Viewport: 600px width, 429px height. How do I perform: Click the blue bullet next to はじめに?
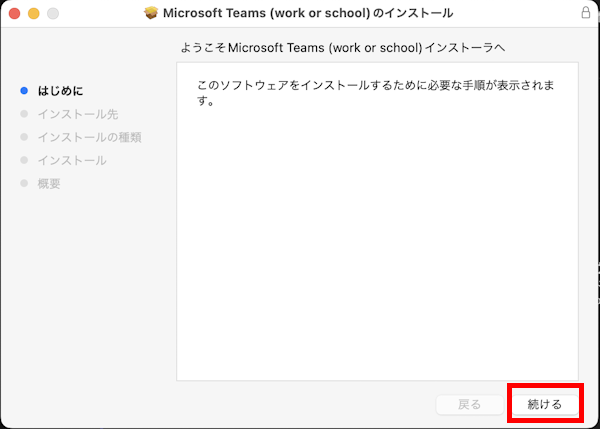click(24, 91)
